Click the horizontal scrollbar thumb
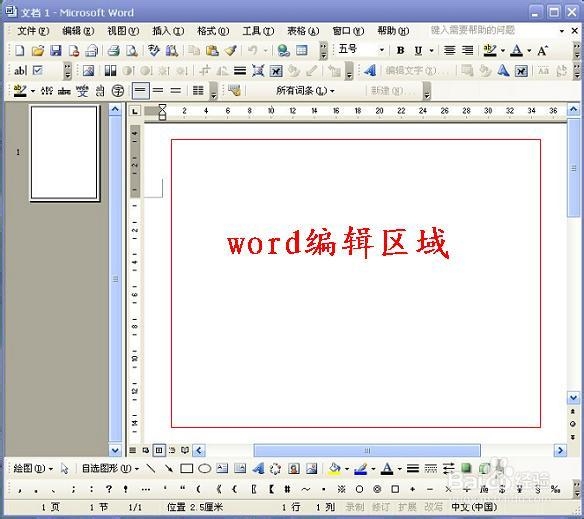Screen dimensions: 584x519 367,450
